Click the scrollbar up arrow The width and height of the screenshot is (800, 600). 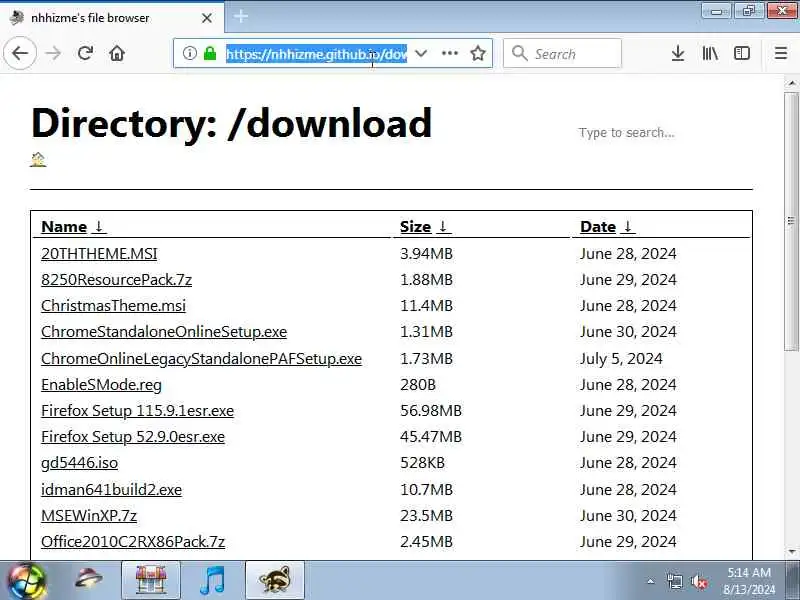791,83
